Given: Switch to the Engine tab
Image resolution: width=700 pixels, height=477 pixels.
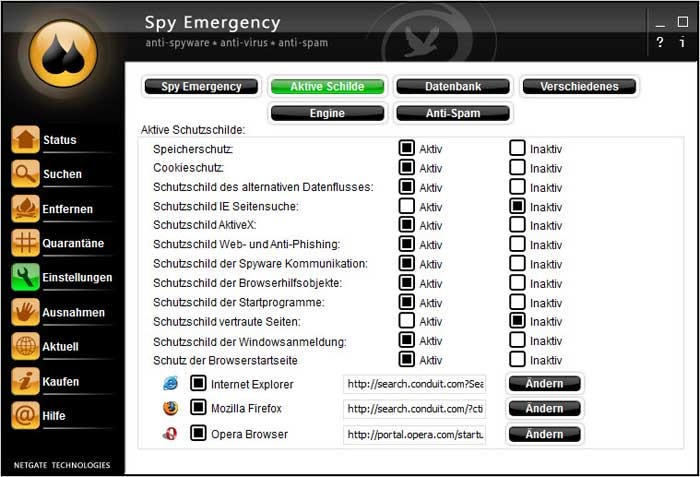Looking at the screenshot, I should pos(327,113).
